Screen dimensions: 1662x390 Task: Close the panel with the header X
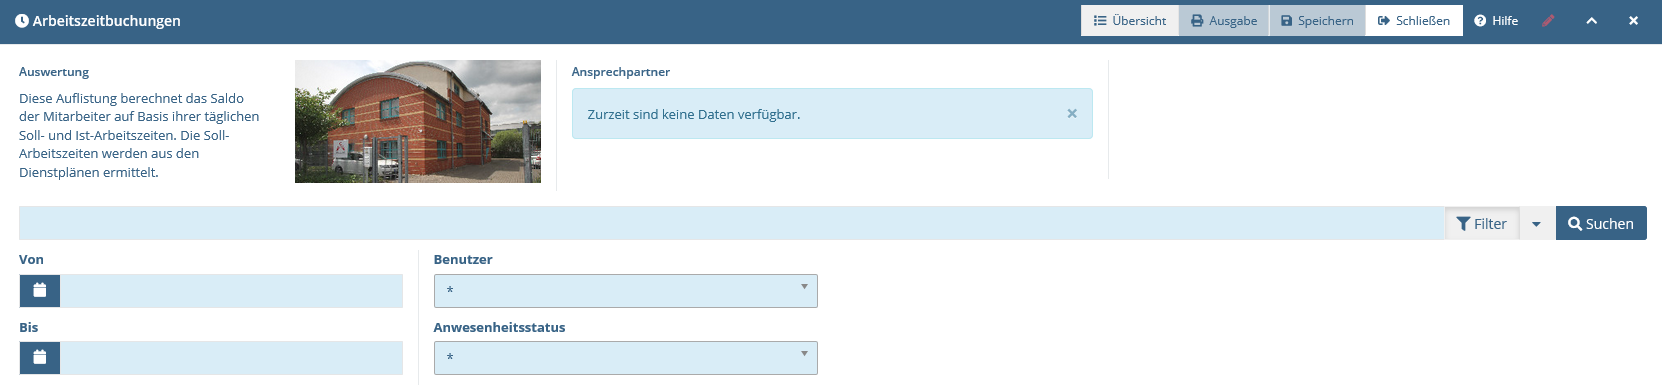tap(1633, 21)
